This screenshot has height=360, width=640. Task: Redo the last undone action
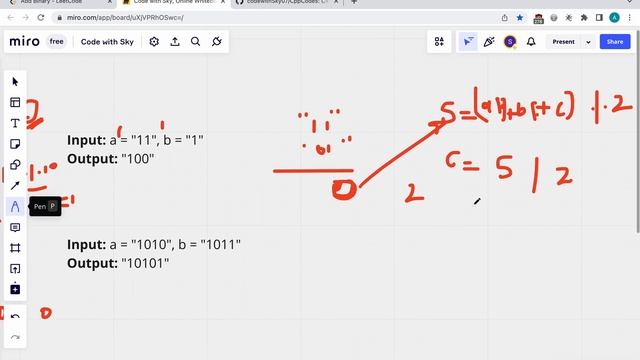pos(15,338)
